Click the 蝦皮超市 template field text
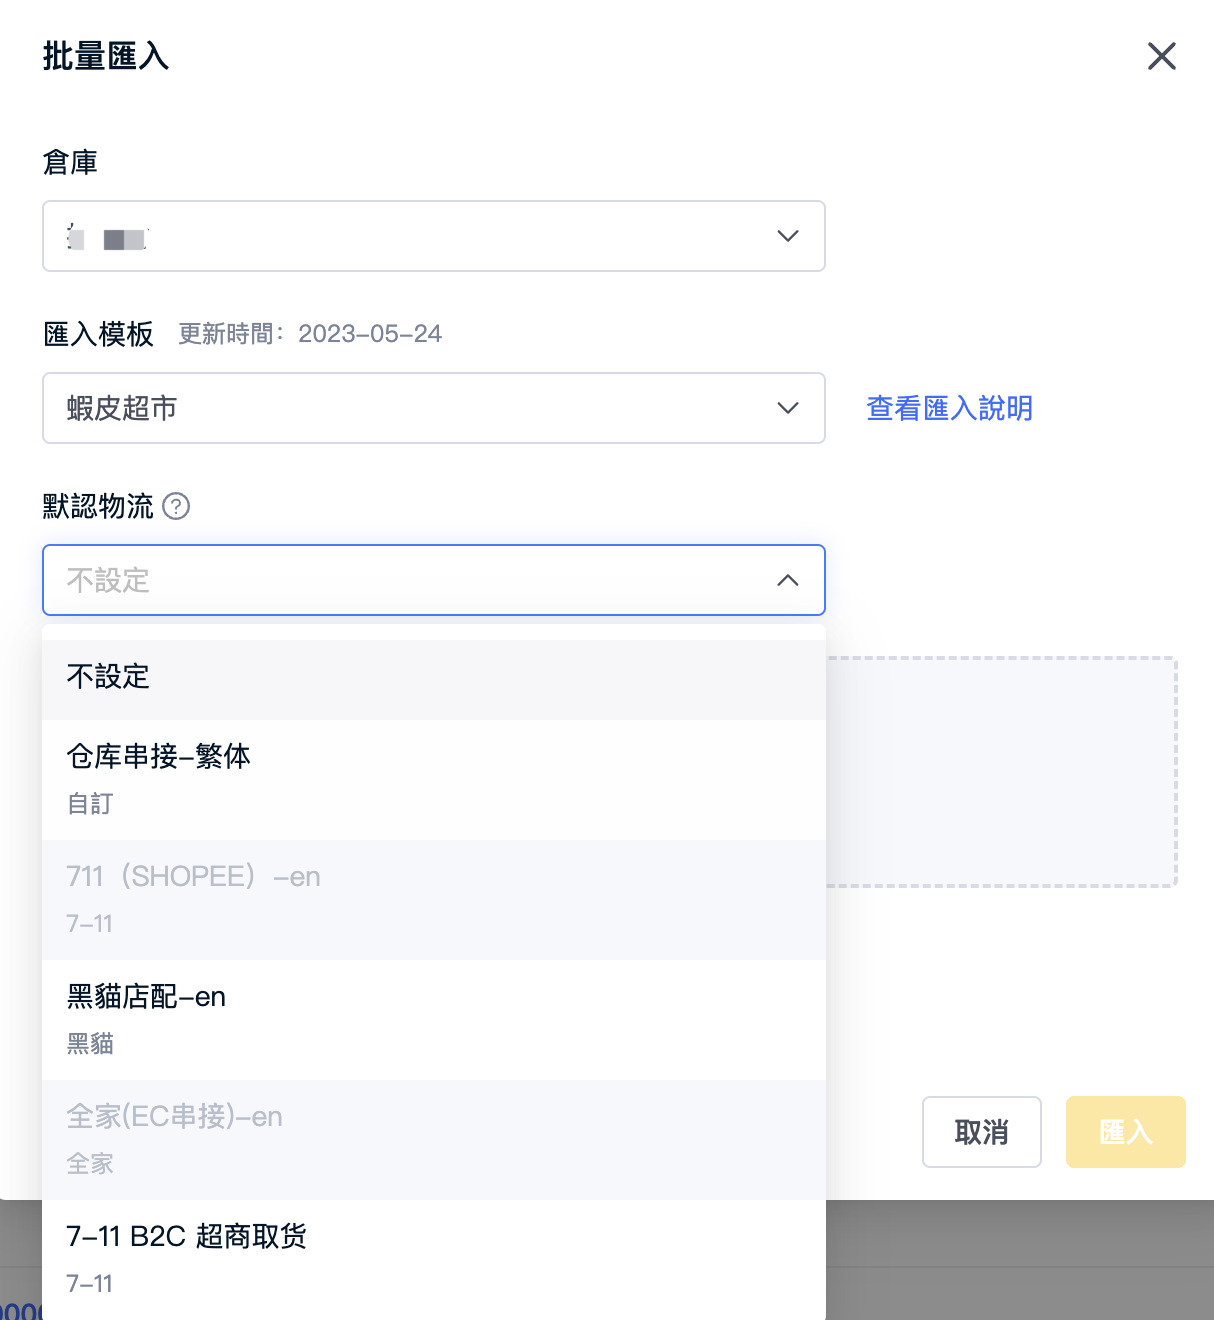This screenshot has height=1320, width=1214. point(122,408)
